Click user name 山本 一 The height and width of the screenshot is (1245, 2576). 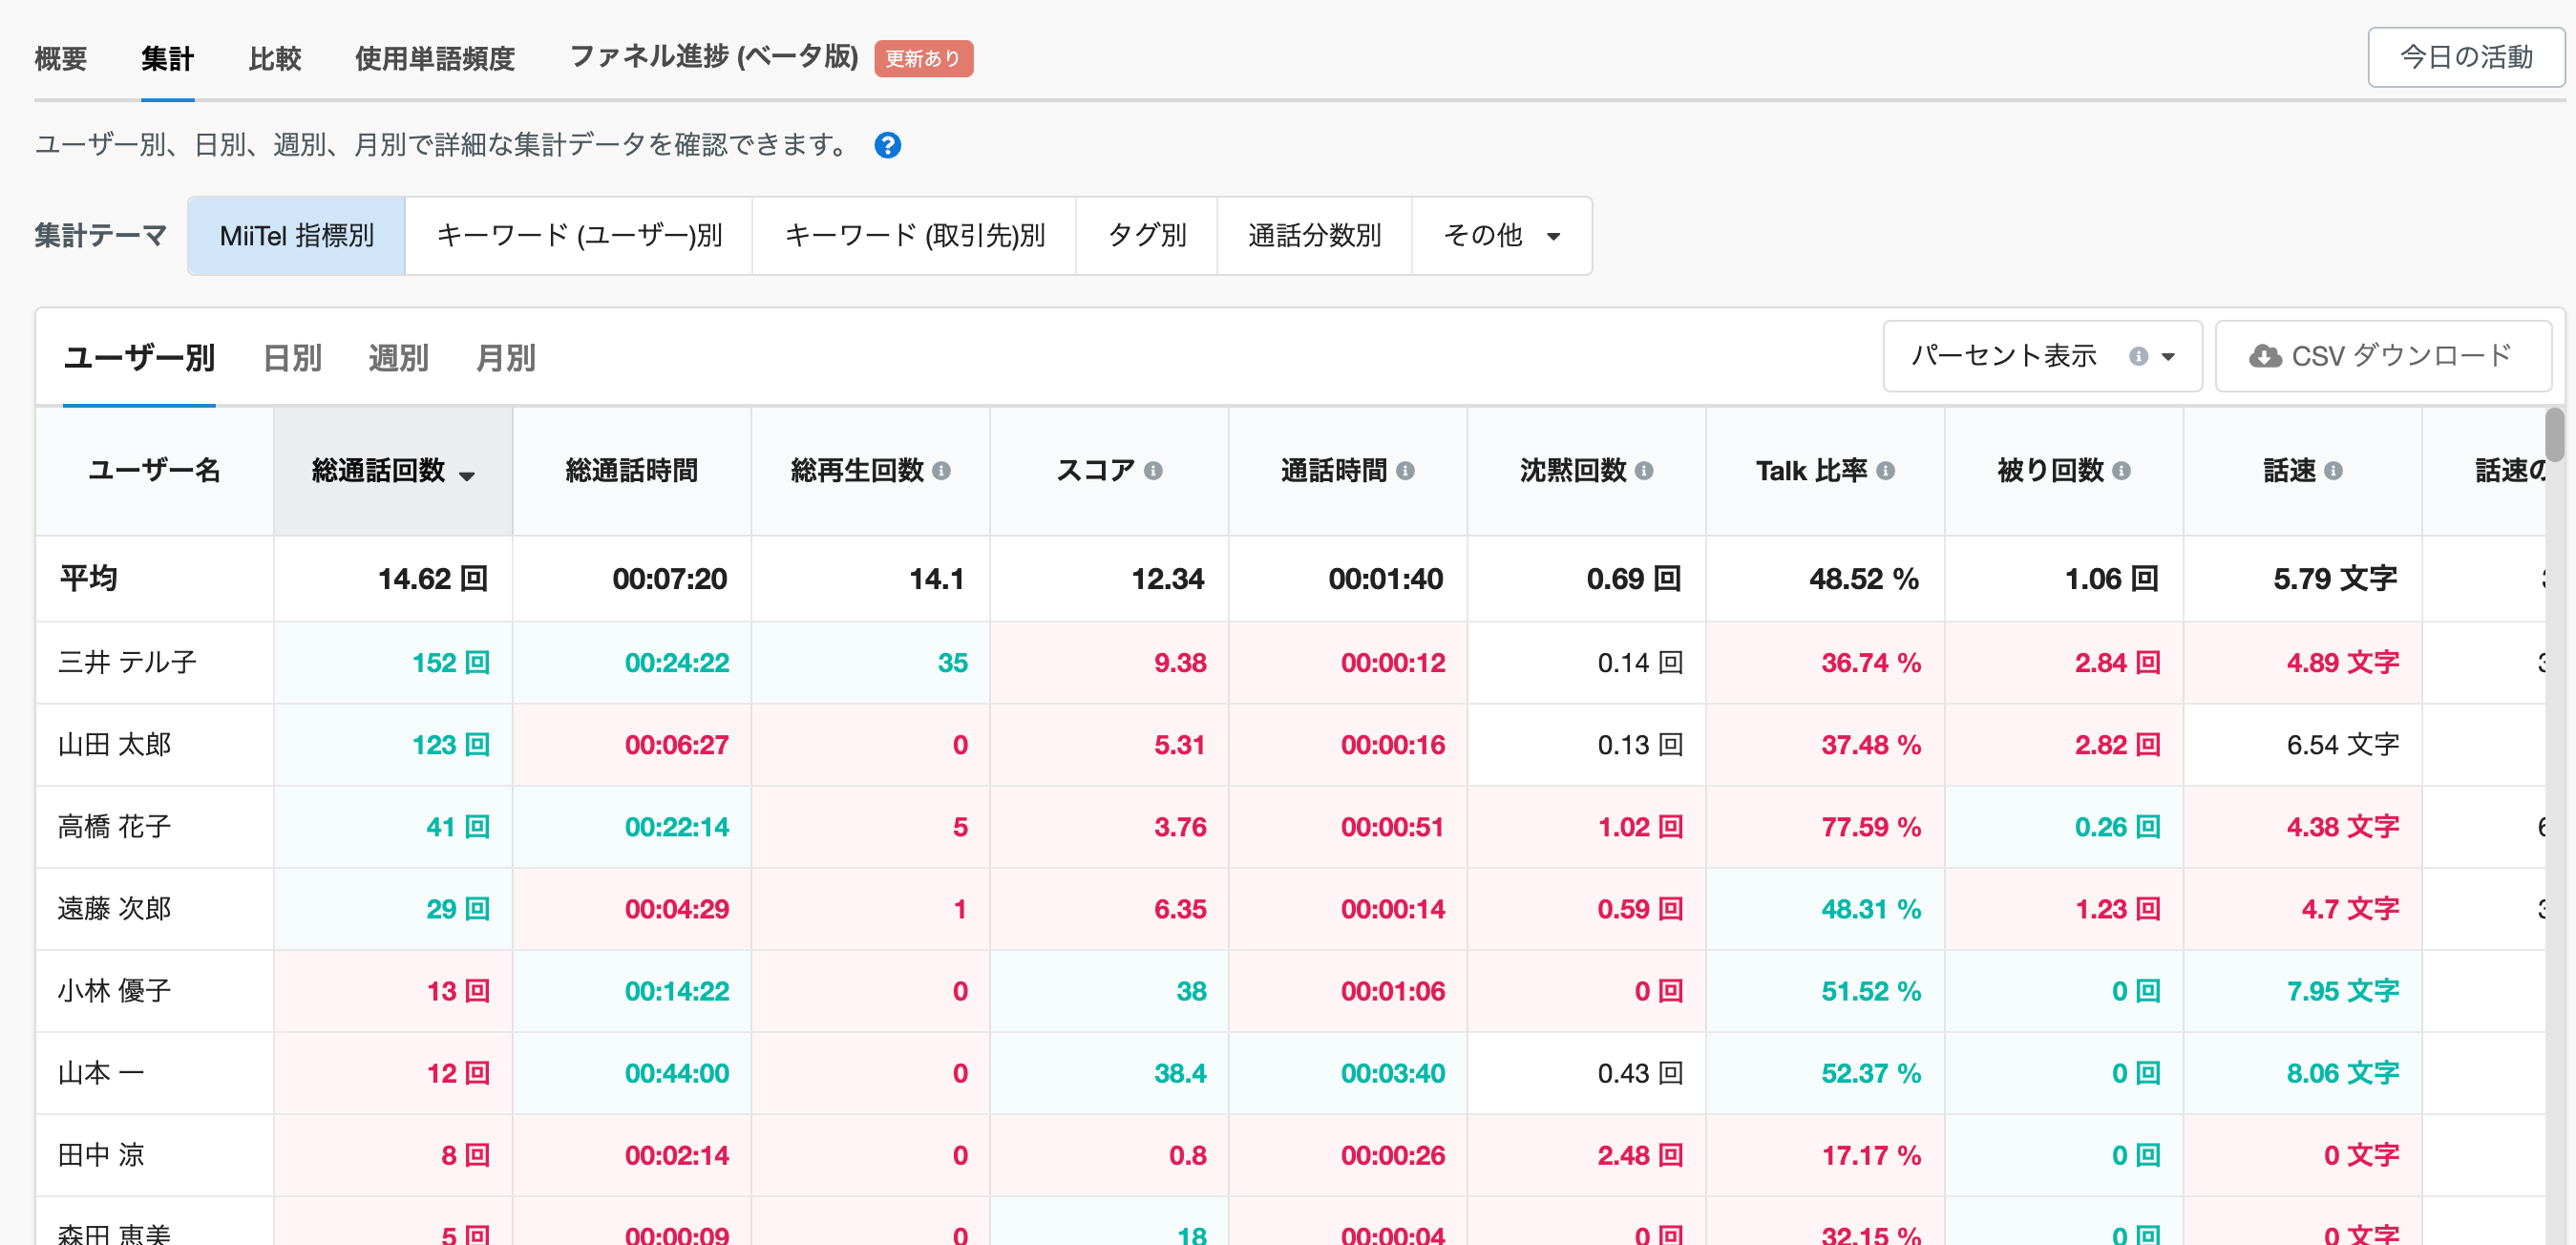click(x=101, y=1073)
